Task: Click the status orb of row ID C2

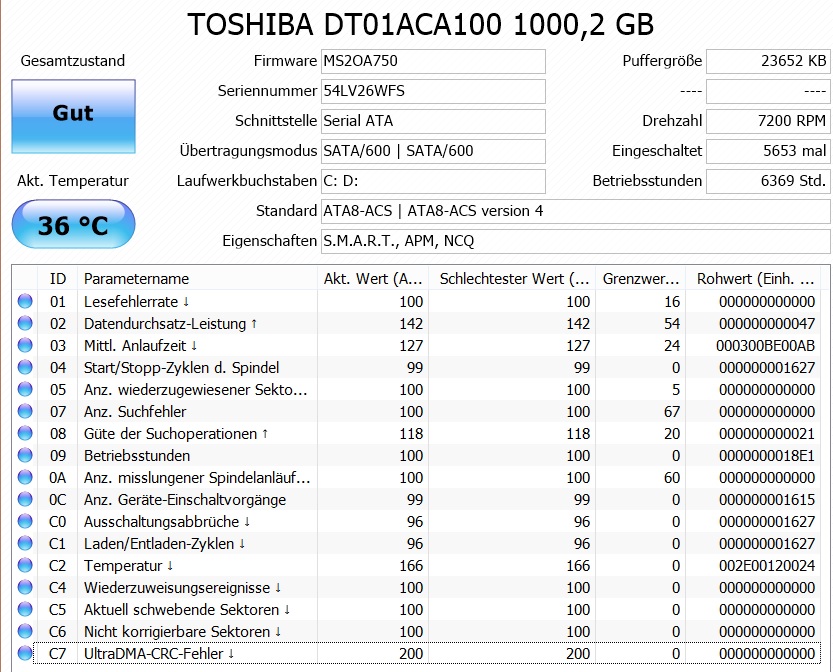Action: tap(25, 565)
